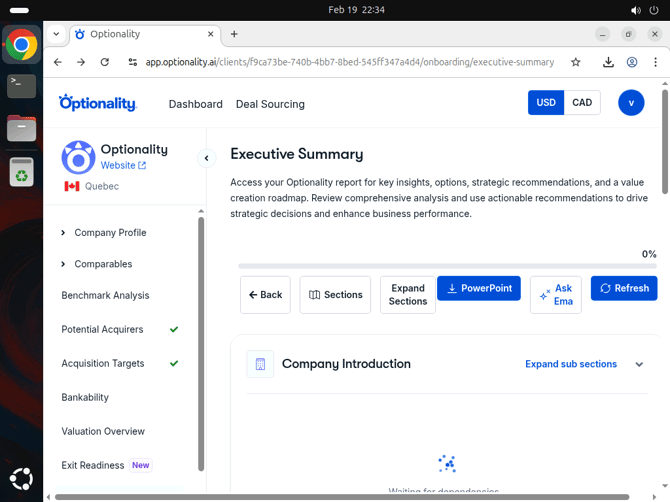Open the Dashboard nav item
The image size is (670, 502).
(x=196, y=104)
